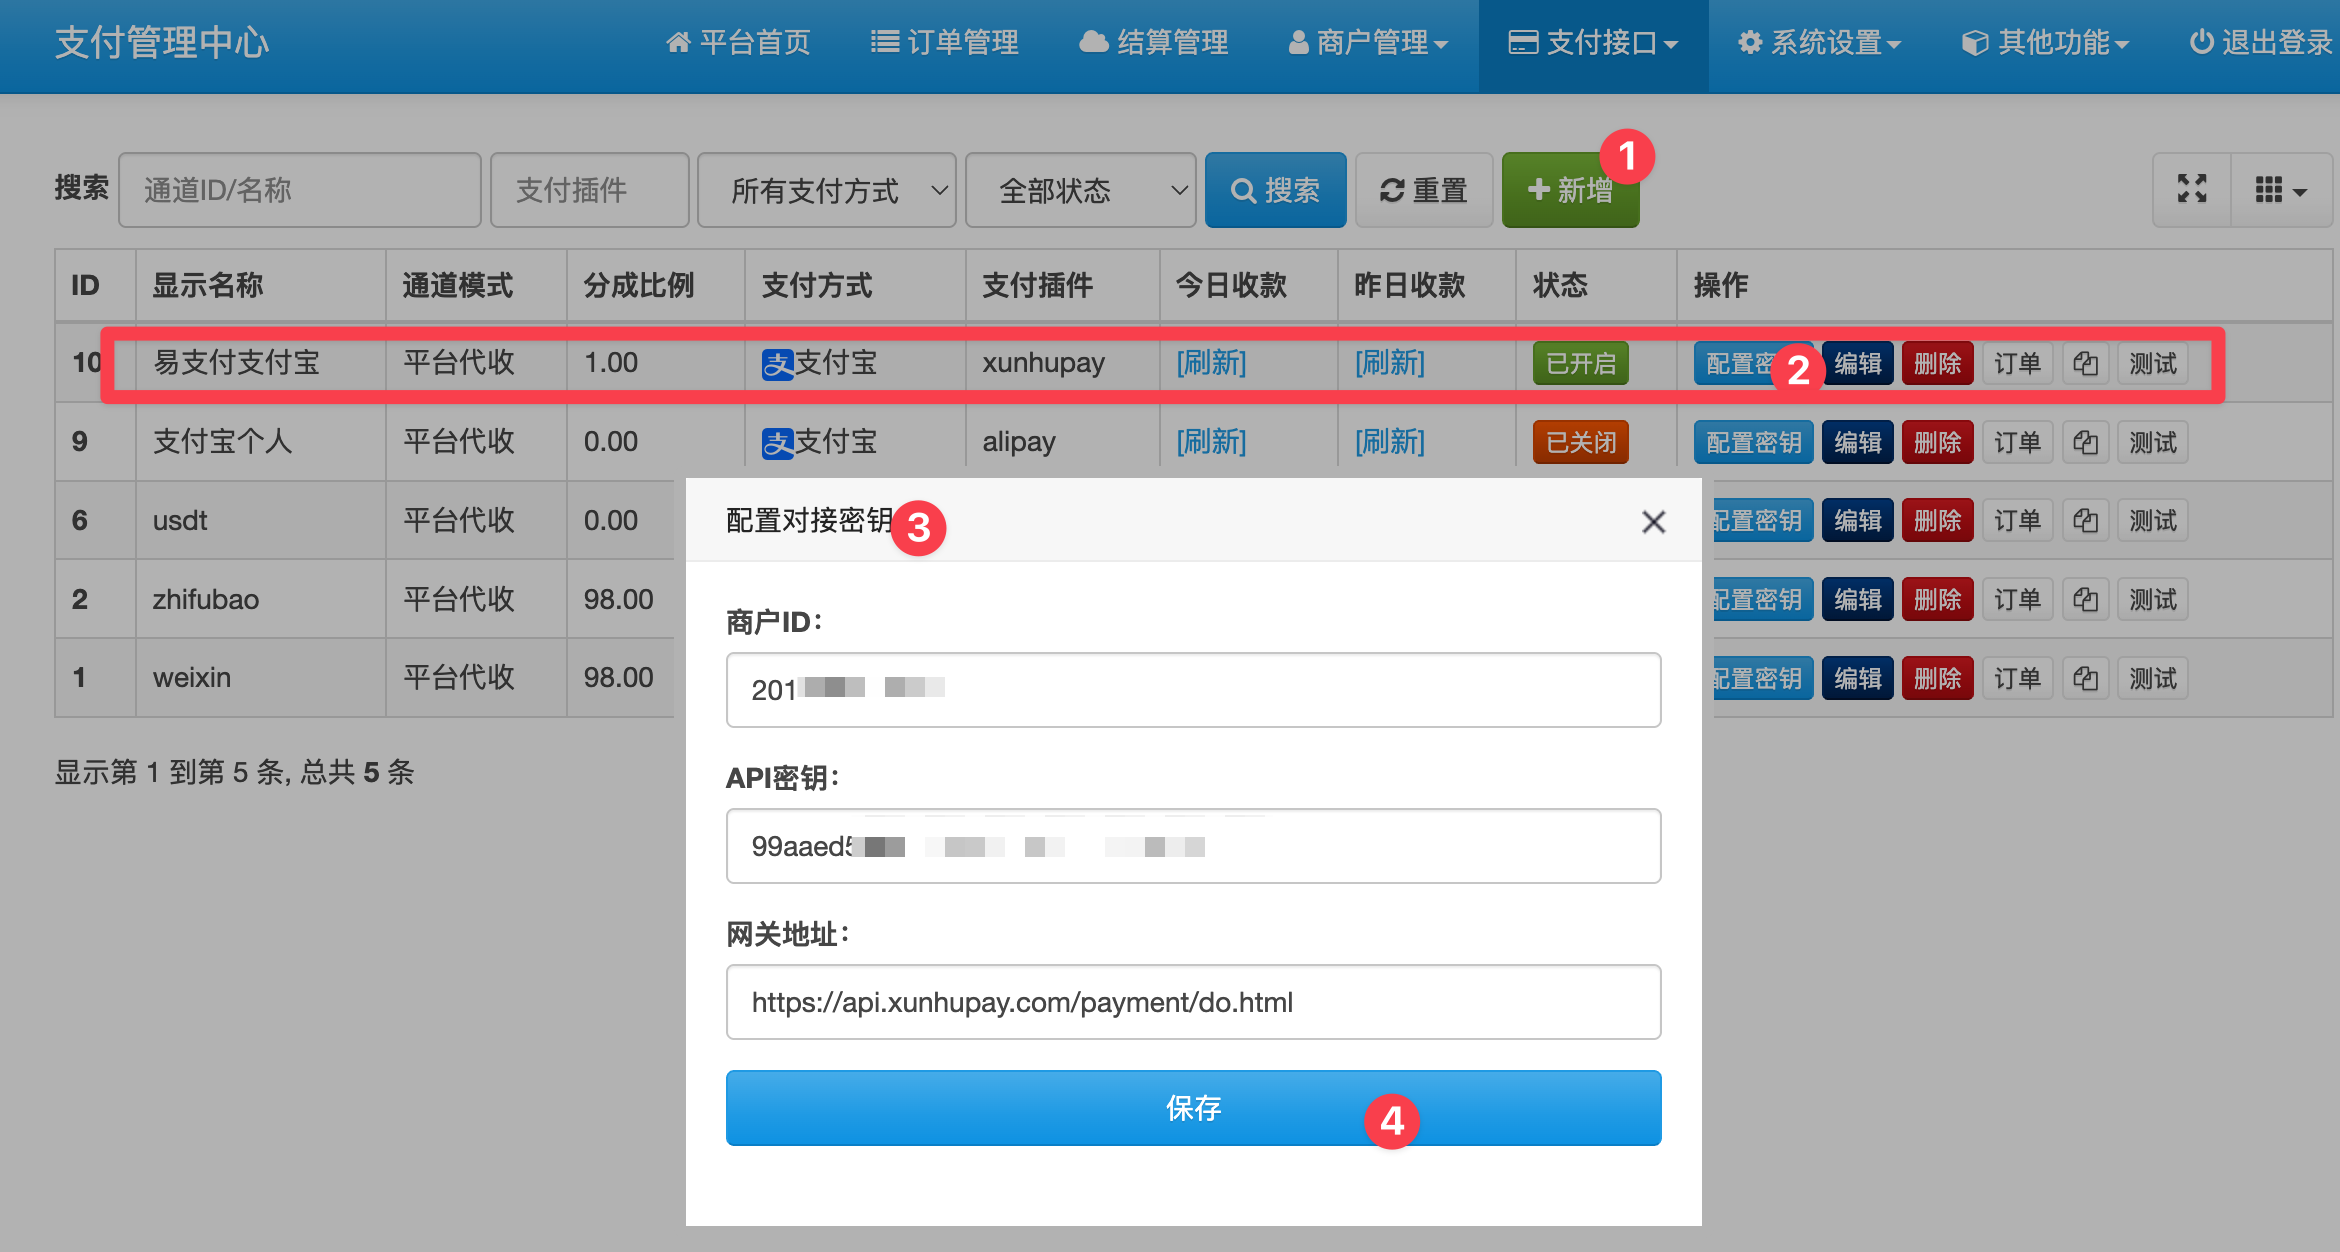Open the 订单管理 menu

(x=944, y=43)
